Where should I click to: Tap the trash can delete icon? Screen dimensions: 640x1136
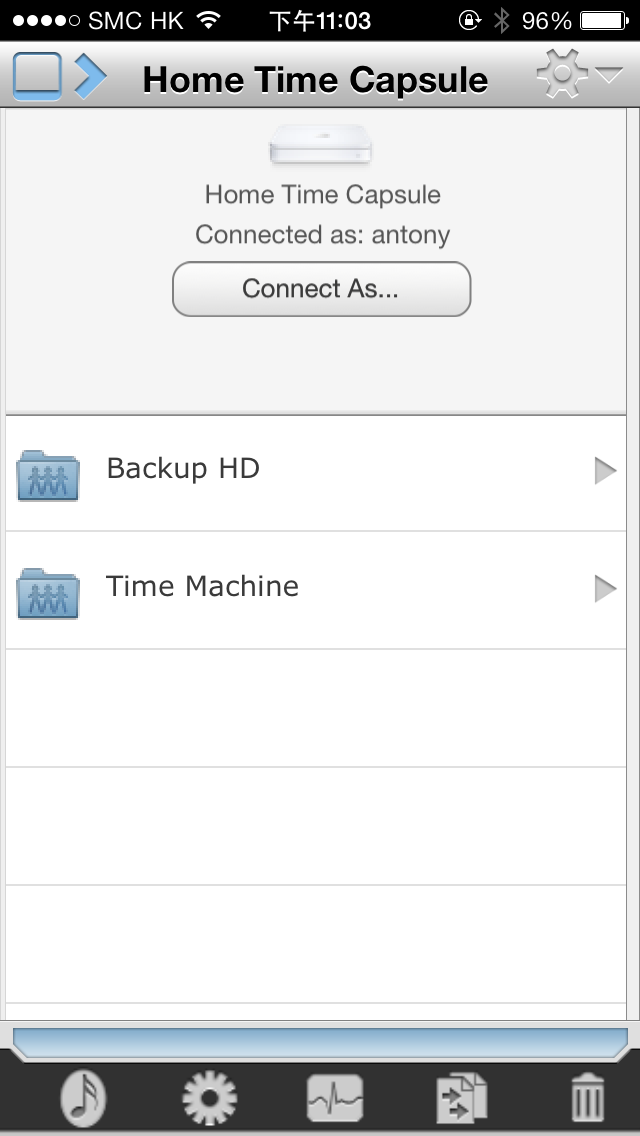[587, 1098]
